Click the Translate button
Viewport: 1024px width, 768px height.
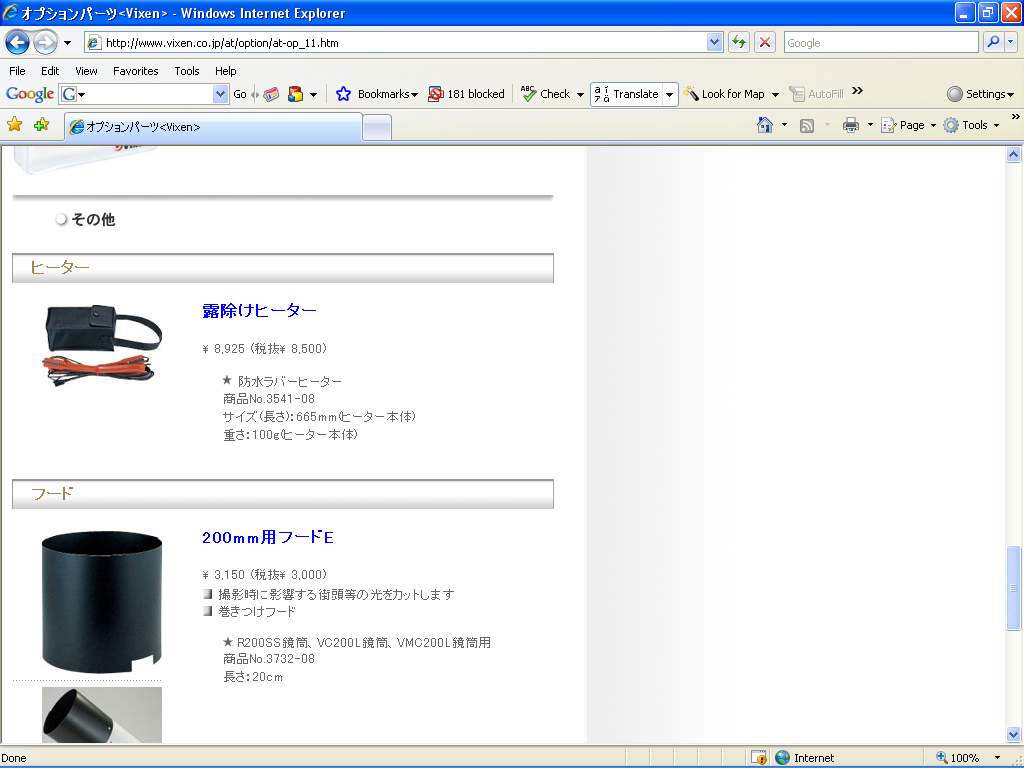pos(627,94)
